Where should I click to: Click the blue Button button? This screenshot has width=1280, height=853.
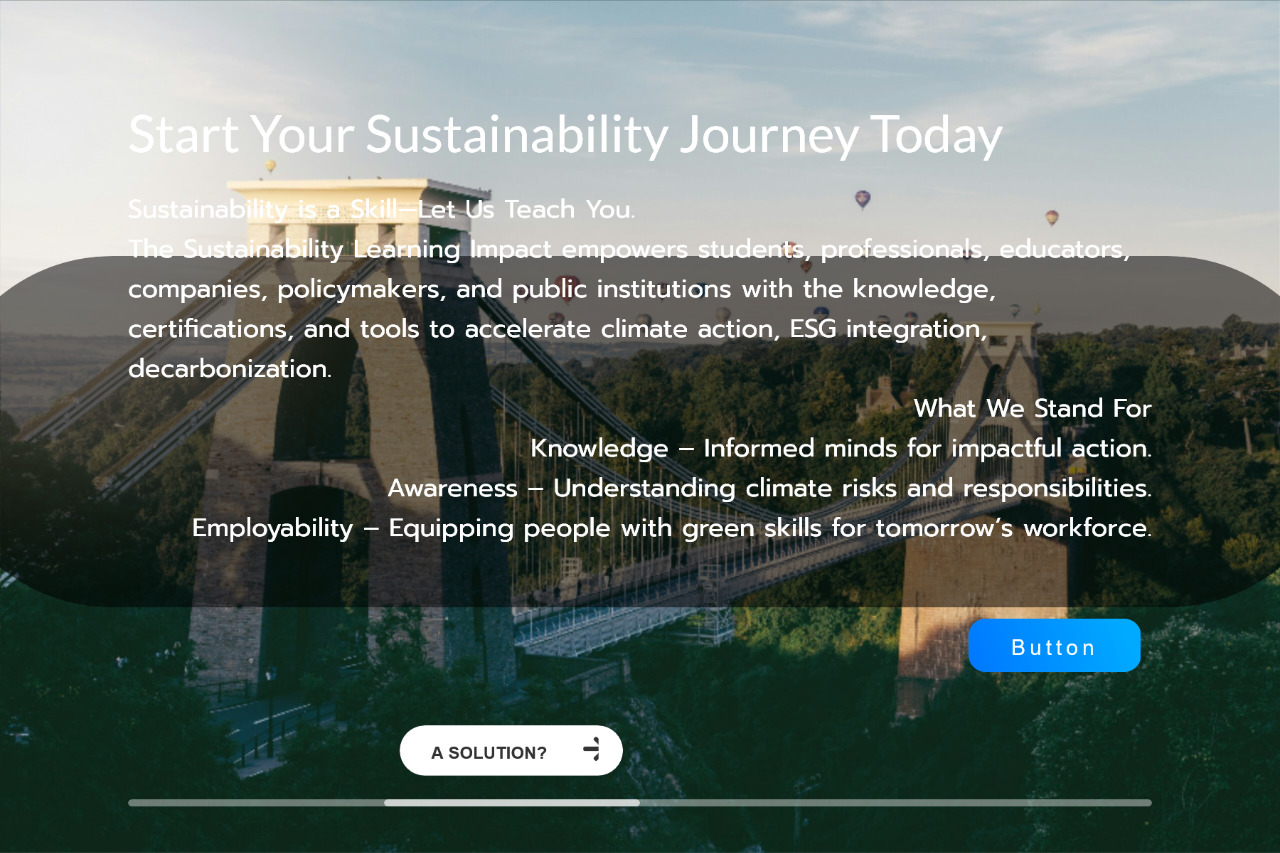(x=1054, y=646)
